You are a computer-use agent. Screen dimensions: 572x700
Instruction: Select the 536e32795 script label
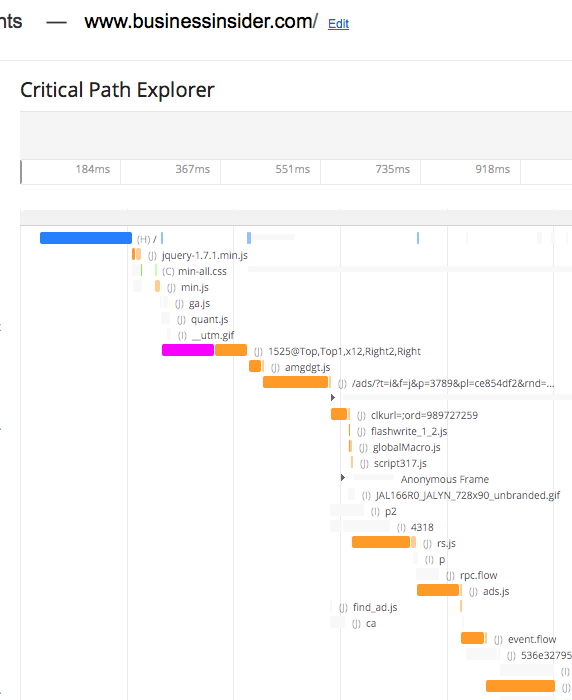pos(546,655)
